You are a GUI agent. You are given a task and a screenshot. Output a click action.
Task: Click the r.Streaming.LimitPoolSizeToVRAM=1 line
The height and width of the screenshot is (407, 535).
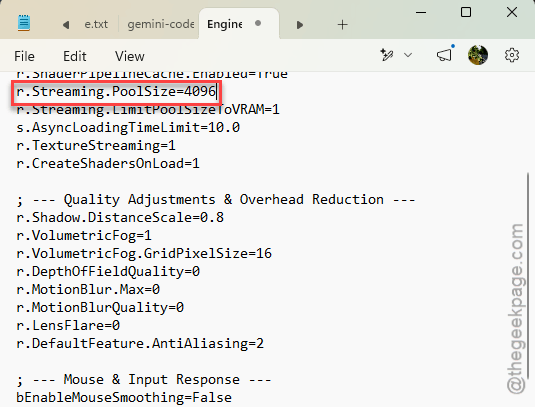(x=148, y=110)
